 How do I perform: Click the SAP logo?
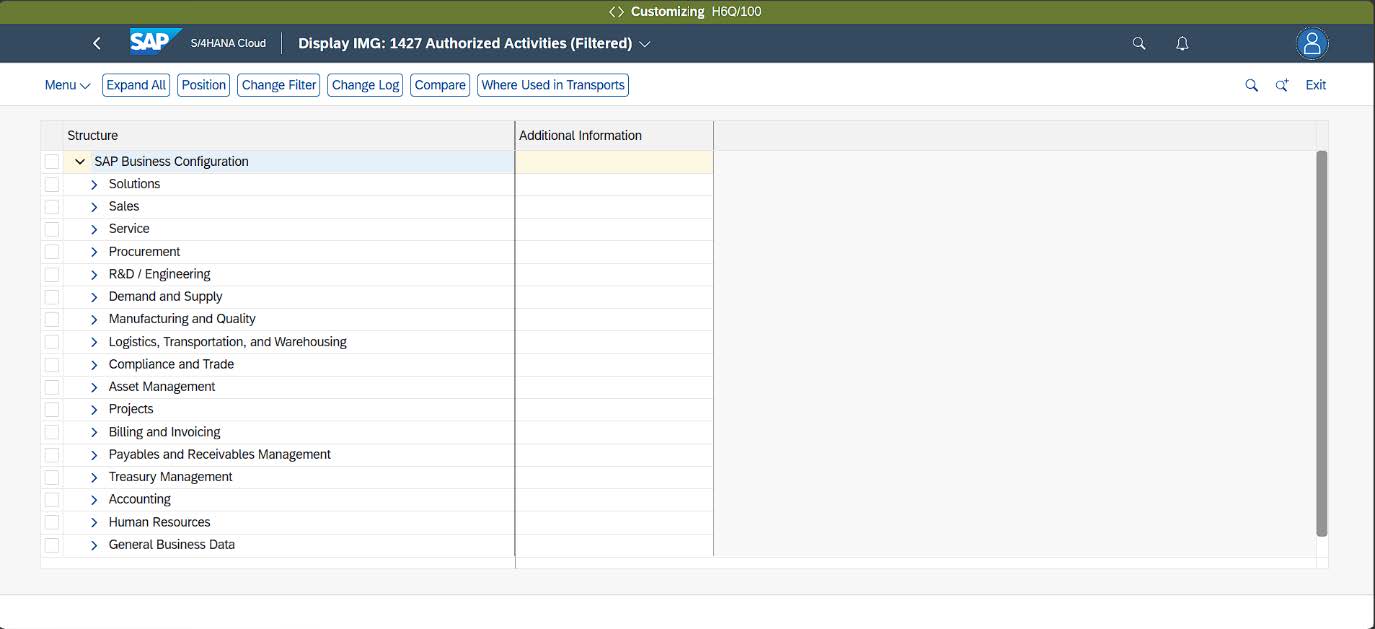[155, 43]
